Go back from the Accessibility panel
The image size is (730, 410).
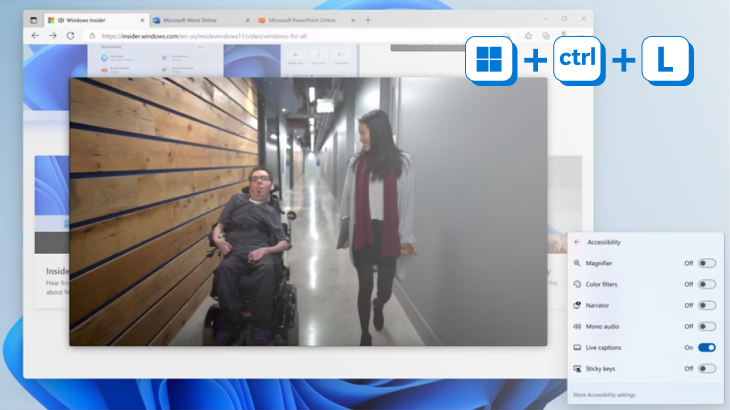(x=577, y=242)
